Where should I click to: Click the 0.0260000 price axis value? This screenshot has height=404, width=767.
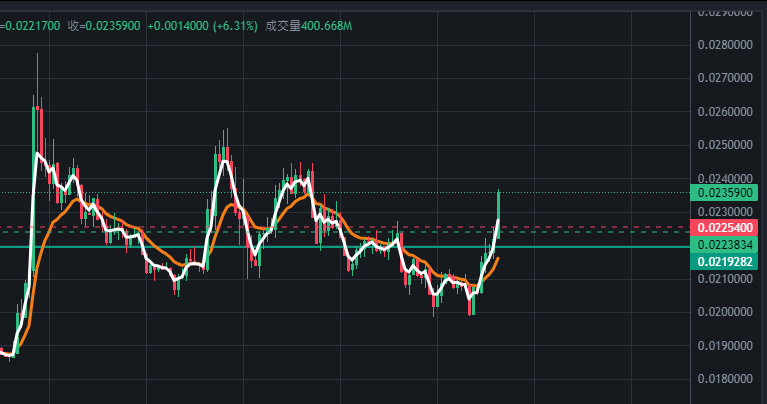point(725,112)
